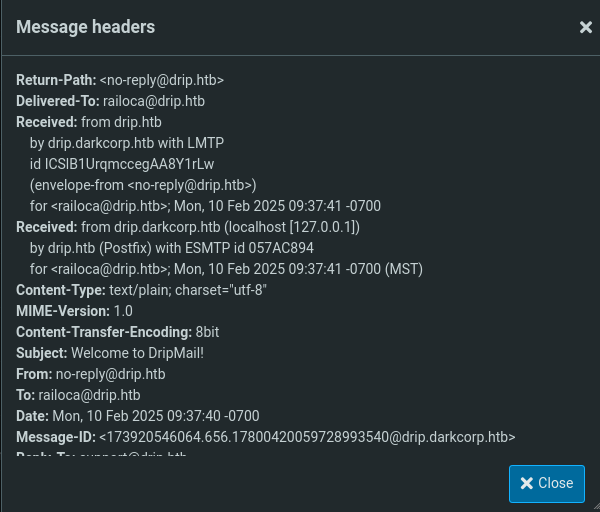The width and height of the screenshot is (600, 512).
Task: Click the Content-Type header label
Action: point(60,290)
